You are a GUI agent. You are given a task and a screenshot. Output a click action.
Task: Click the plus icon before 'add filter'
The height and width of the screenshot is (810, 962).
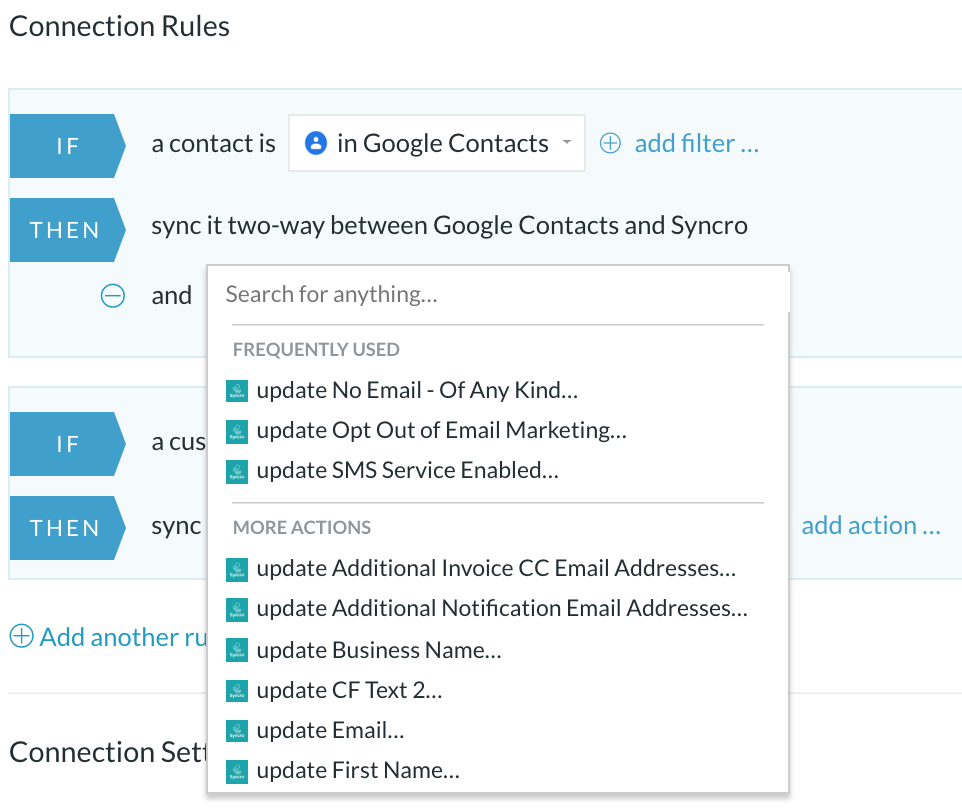pyautogui.click(x=610, y=143)
